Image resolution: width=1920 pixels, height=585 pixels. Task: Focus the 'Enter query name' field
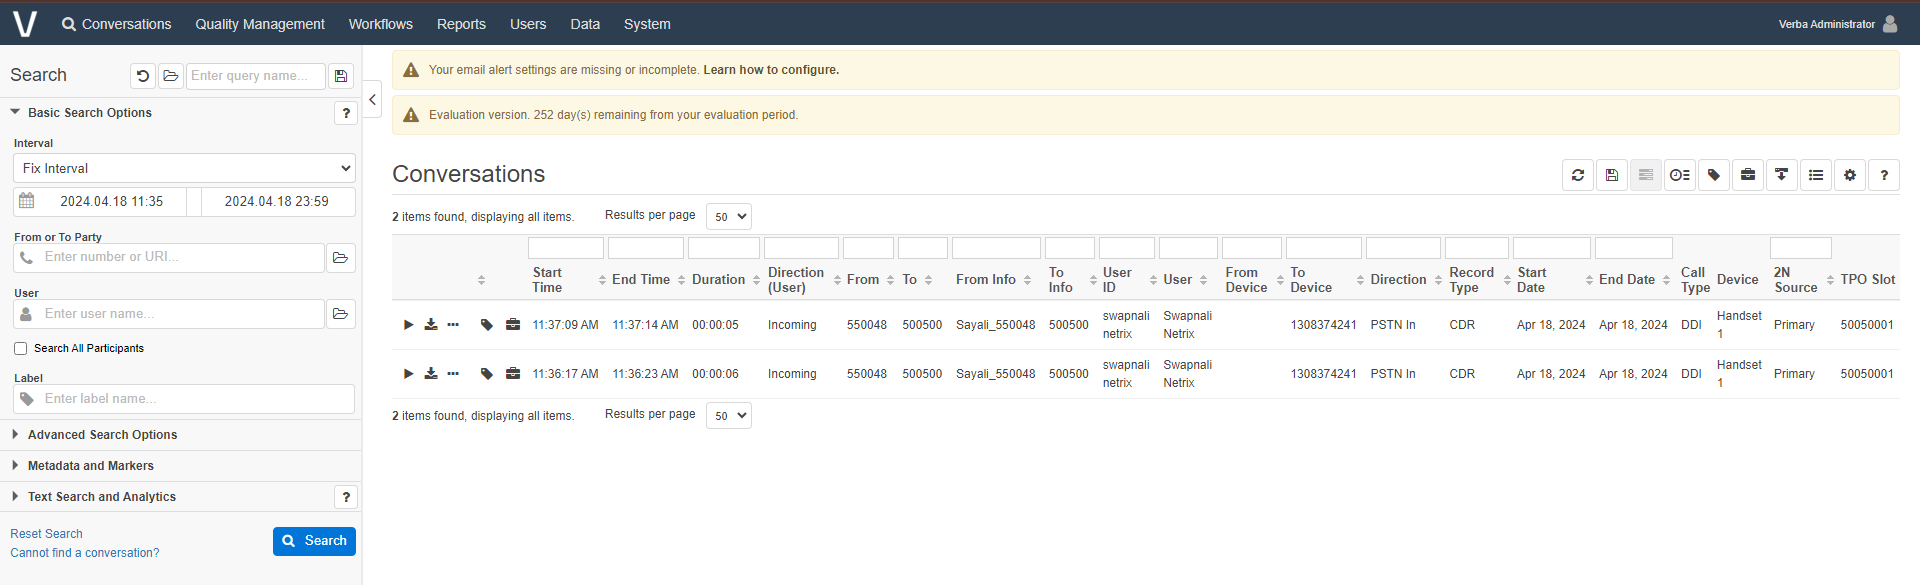[256, 76]
